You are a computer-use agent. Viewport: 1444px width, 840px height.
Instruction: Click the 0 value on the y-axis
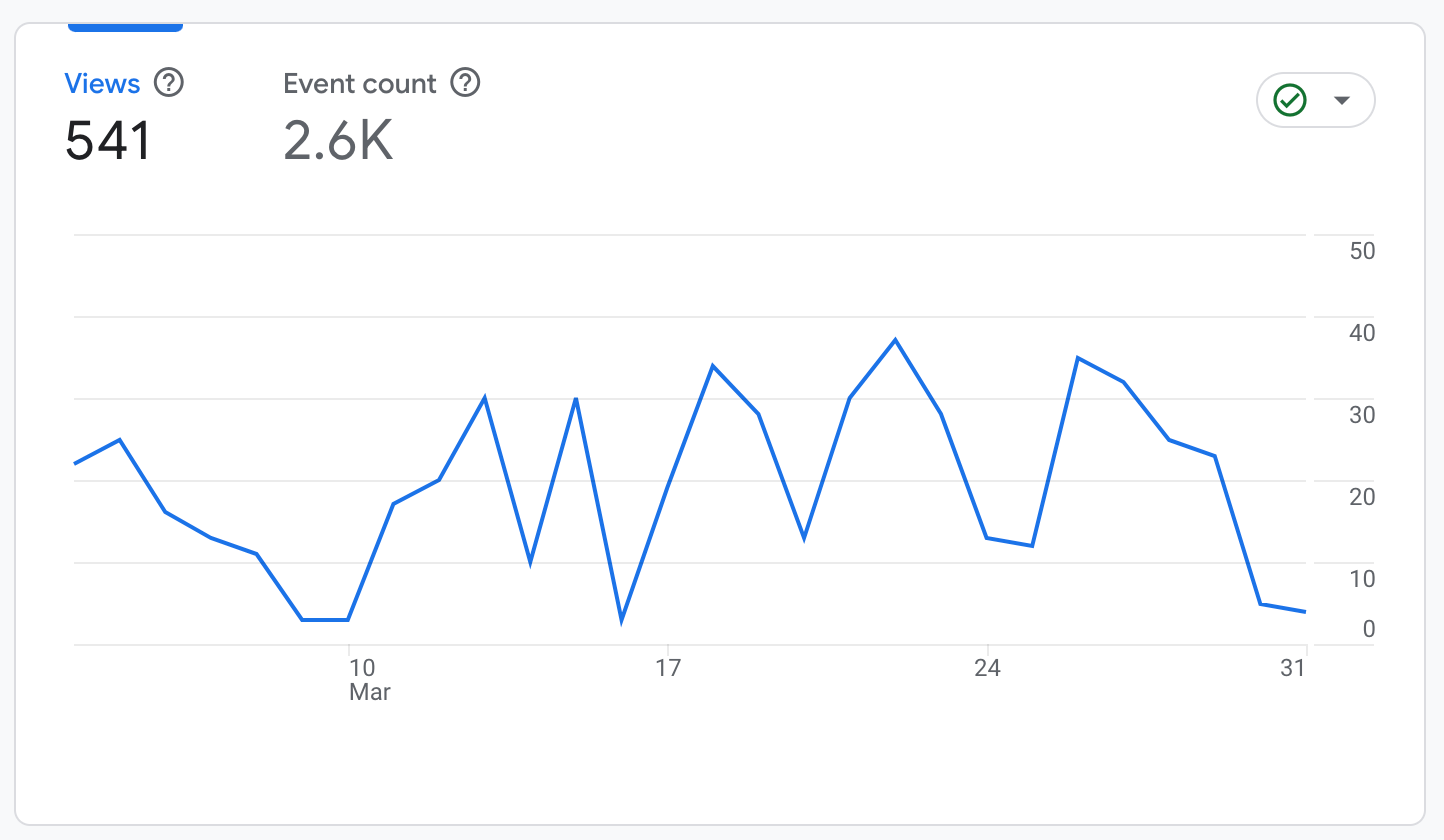(x=1368, y=629)
